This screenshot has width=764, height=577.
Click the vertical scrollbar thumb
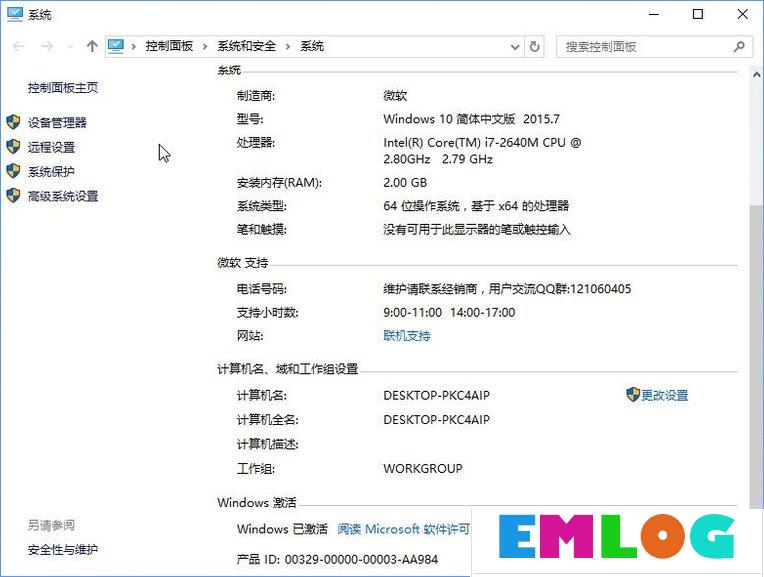[x=757, y=356]
